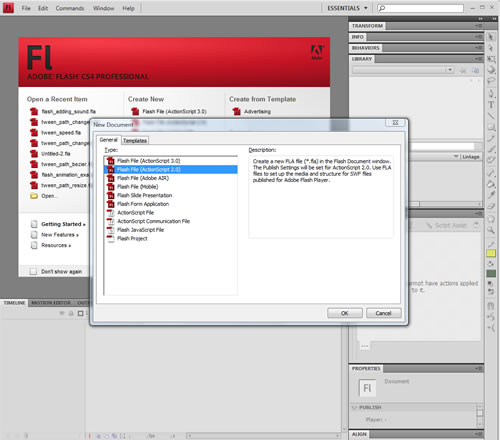Select the Paint Bucket tool
The image size is (500, 440).
coord(491,184)
